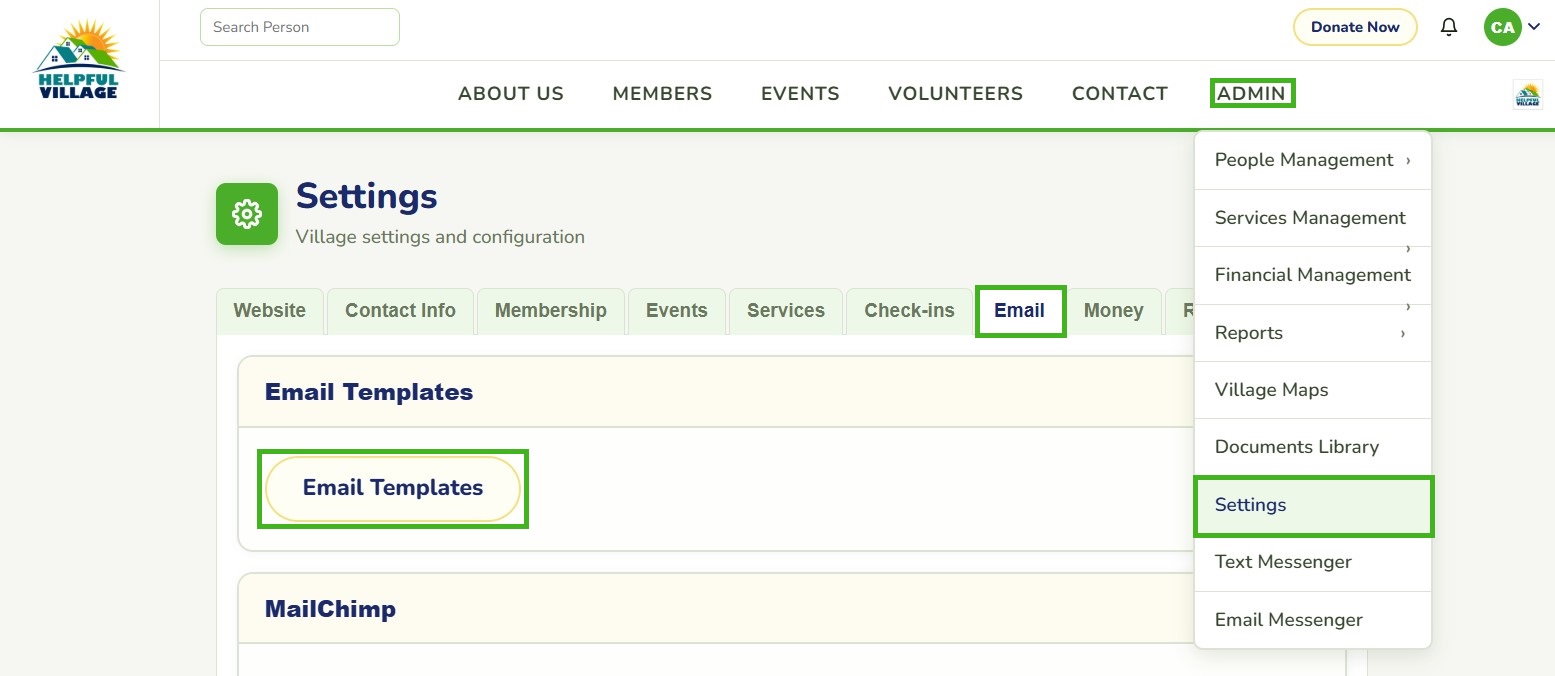Screen dimensions: 1555x676
Task: Switch to the Membership tab
Action: point(551,311)
